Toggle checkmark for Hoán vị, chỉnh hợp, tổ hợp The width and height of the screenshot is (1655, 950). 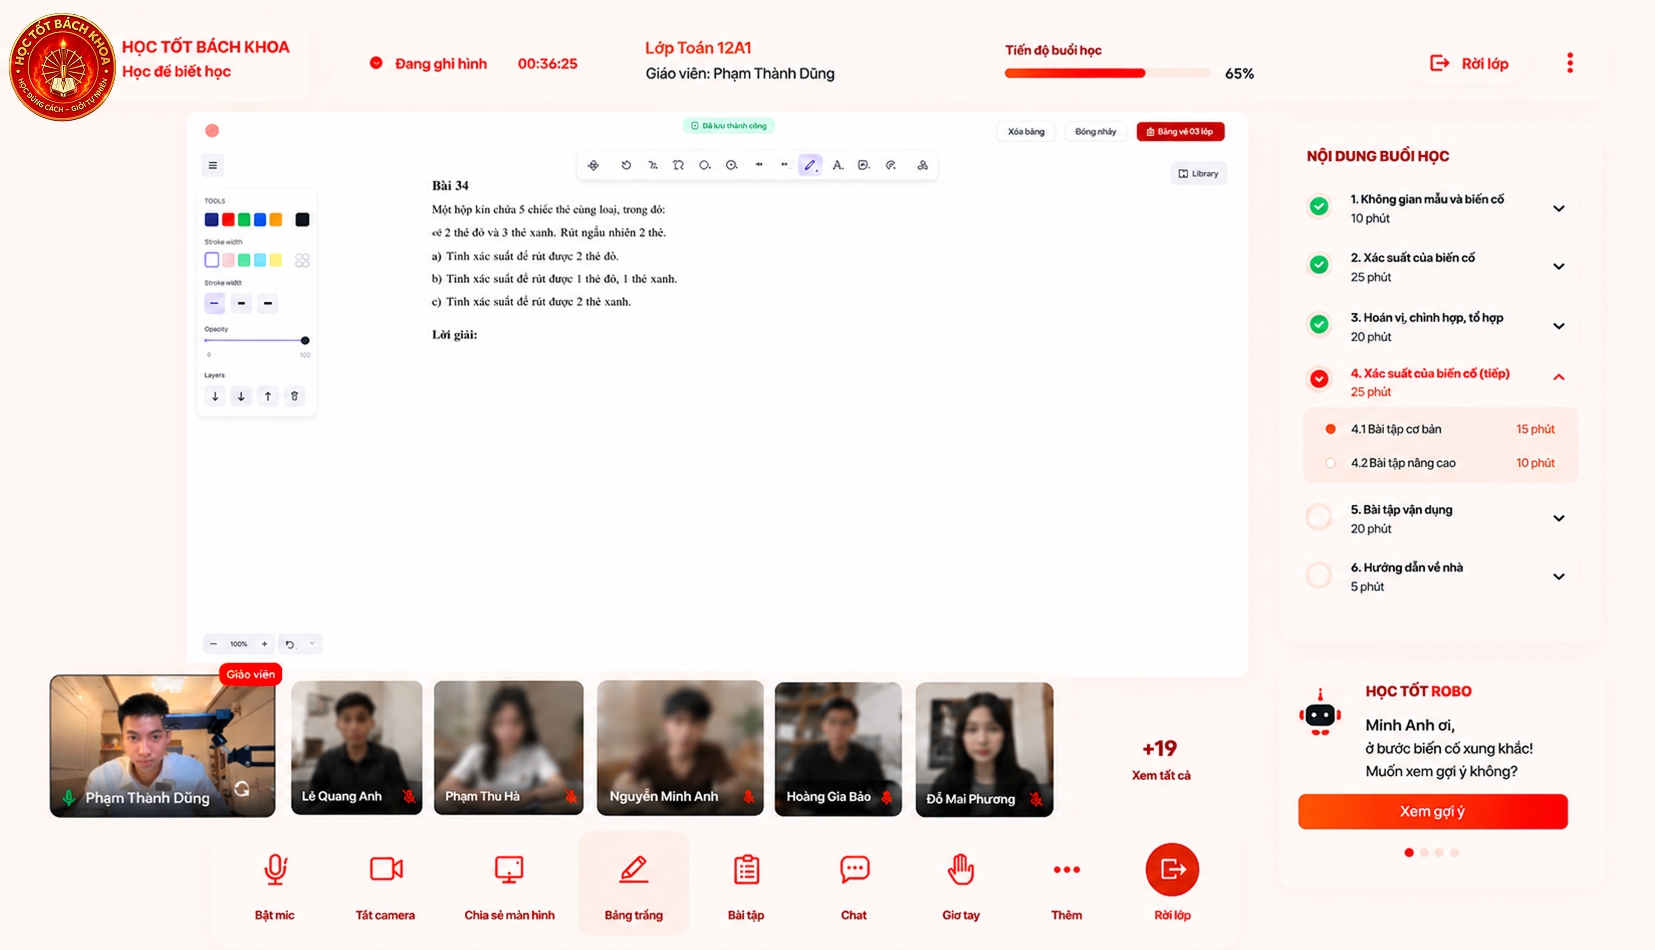(1319, 325)
